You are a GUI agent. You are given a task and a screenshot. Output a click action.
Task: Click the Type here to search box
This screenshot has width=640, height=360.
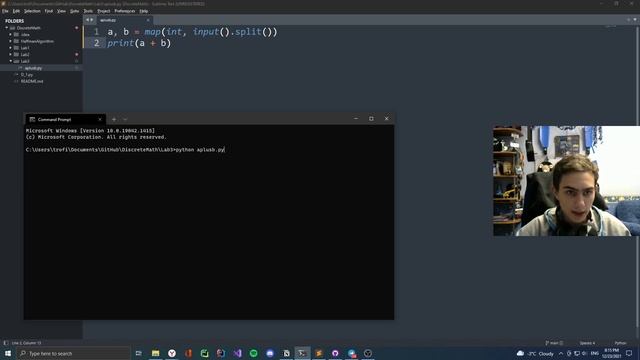[73, 353]
